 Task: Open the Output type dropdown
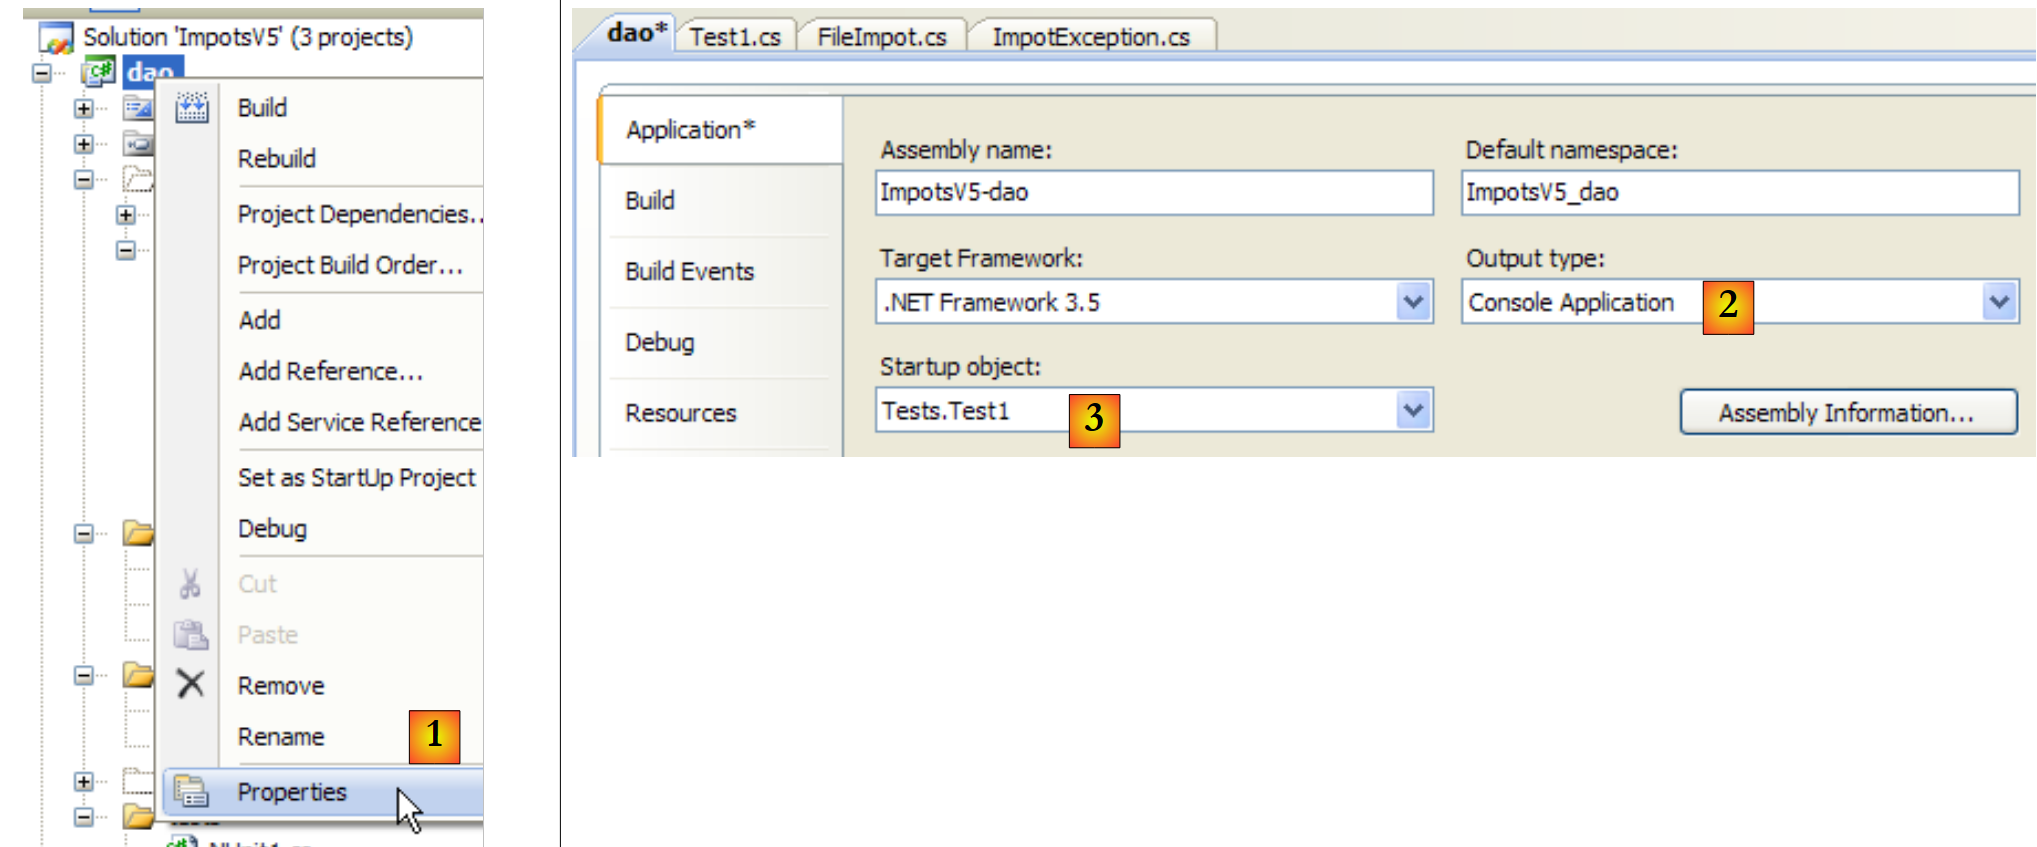(1998, 302)
